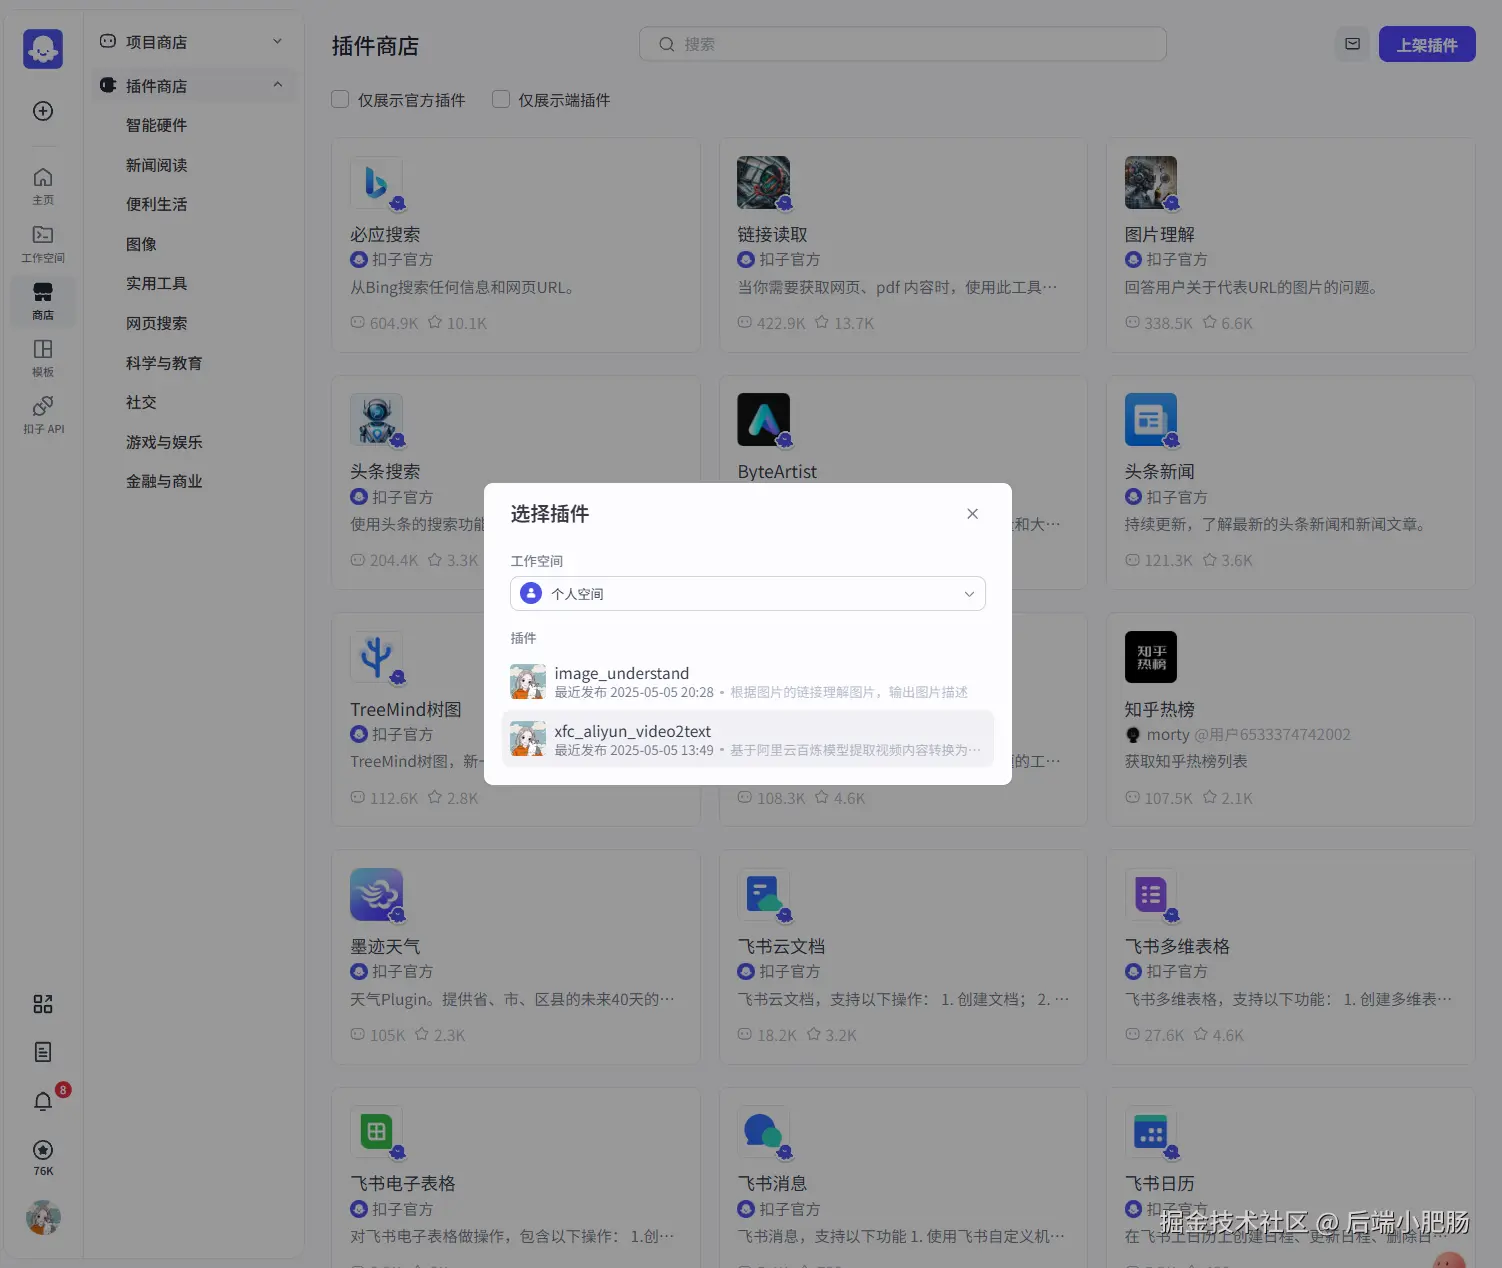Open the 个人空间 workspace dropdown
Image resolution: width=1502 pixels, height=1268 pixels.
748,594
